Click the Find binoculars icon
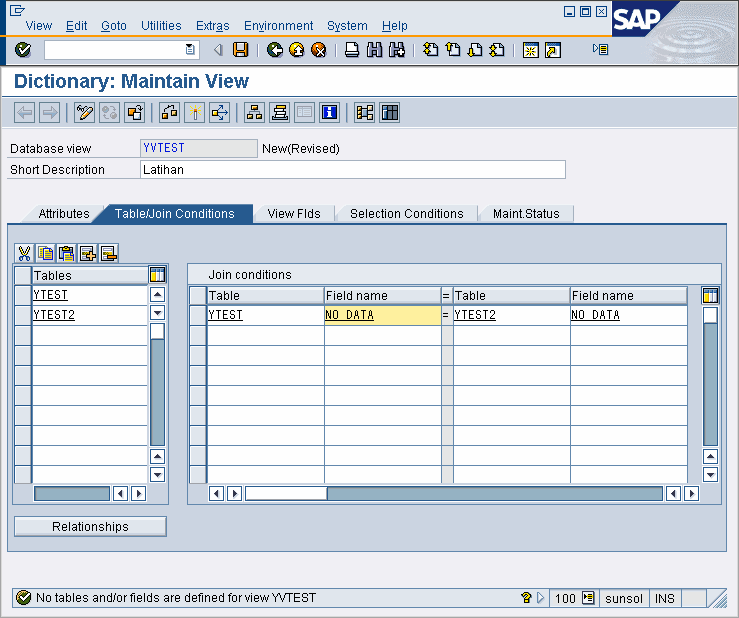The height and width of the screenshot is (618, 739). point(374,49)
